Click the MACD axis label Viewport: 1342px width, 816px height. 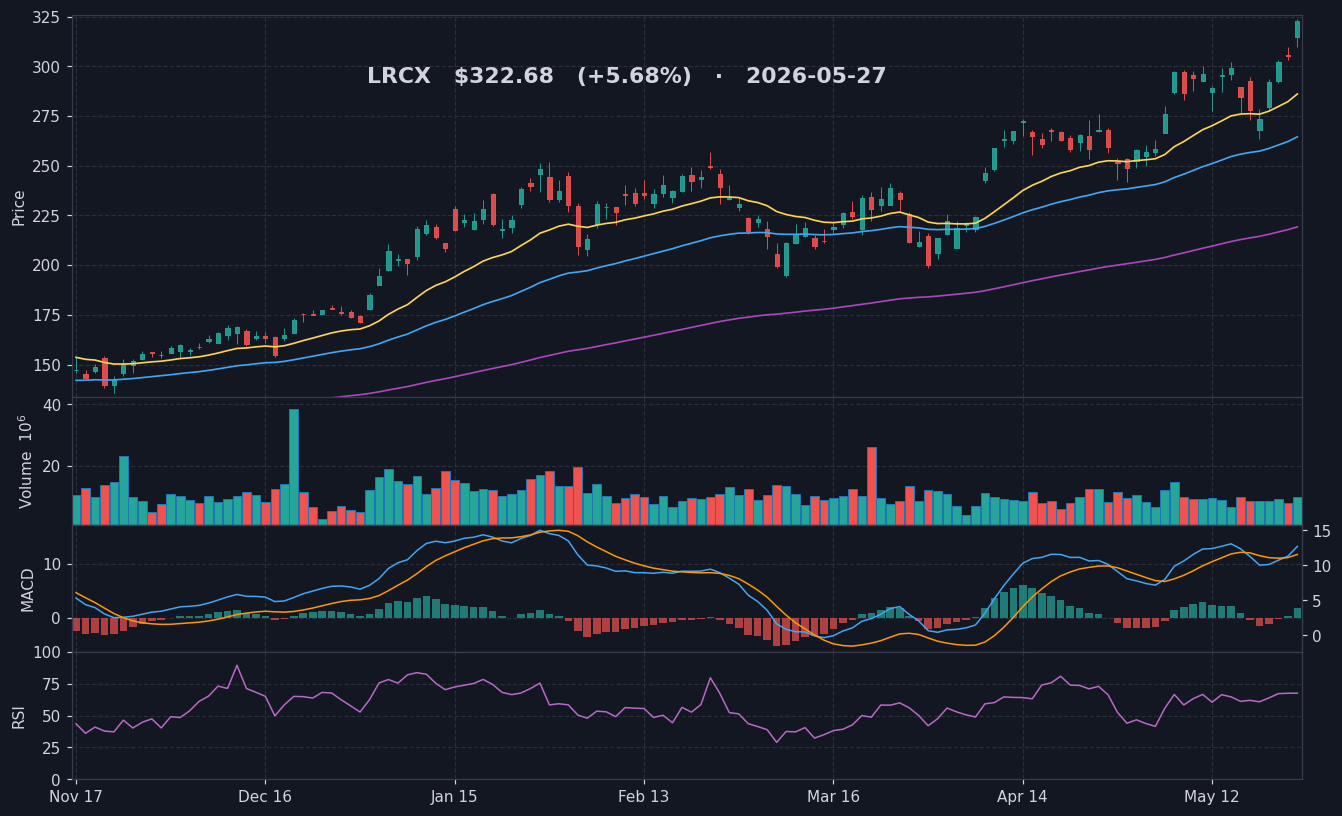click(x=28, y=589)
